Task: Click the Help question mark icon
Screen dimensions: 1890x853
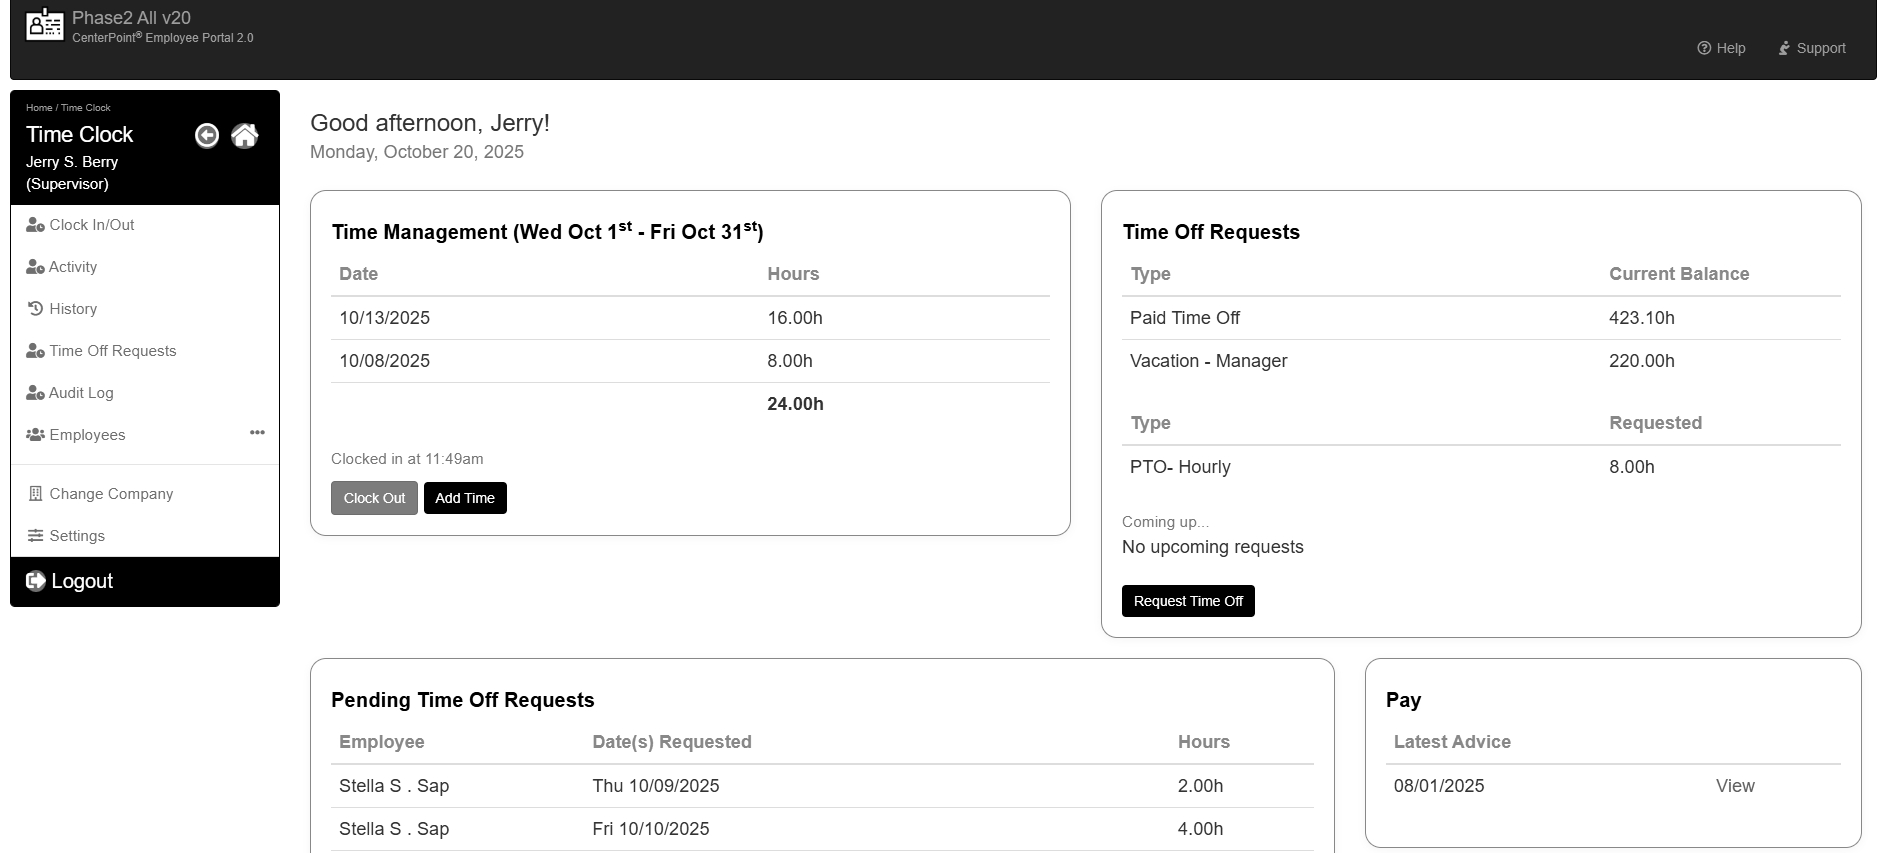Action: coord(1704,48)
